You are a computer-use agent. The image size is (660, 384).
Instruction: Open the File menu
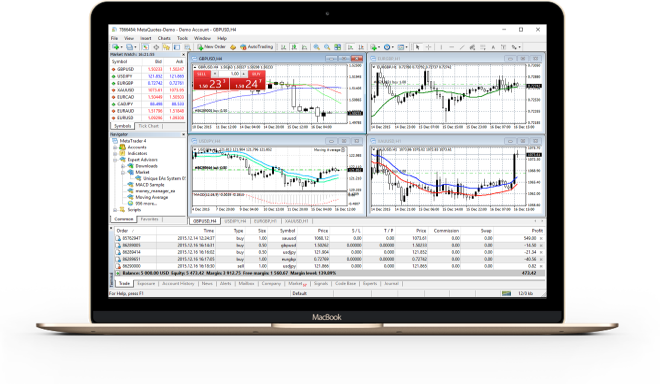(114, 38)
